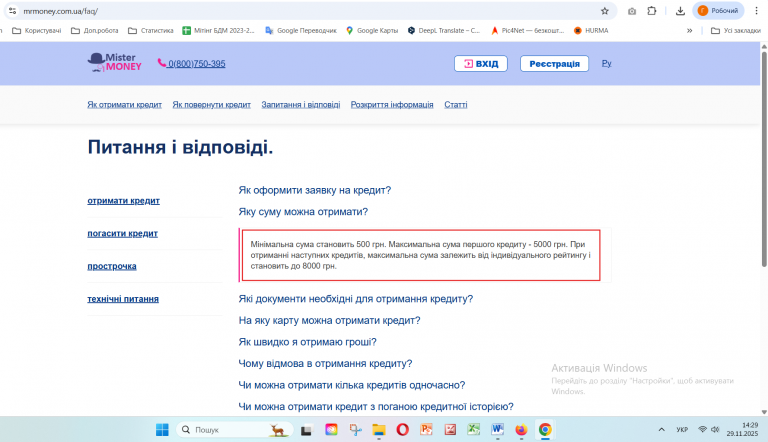The image size is (768, 442).
Task: Open the Усі закладки folder
Action: point(736,30)
